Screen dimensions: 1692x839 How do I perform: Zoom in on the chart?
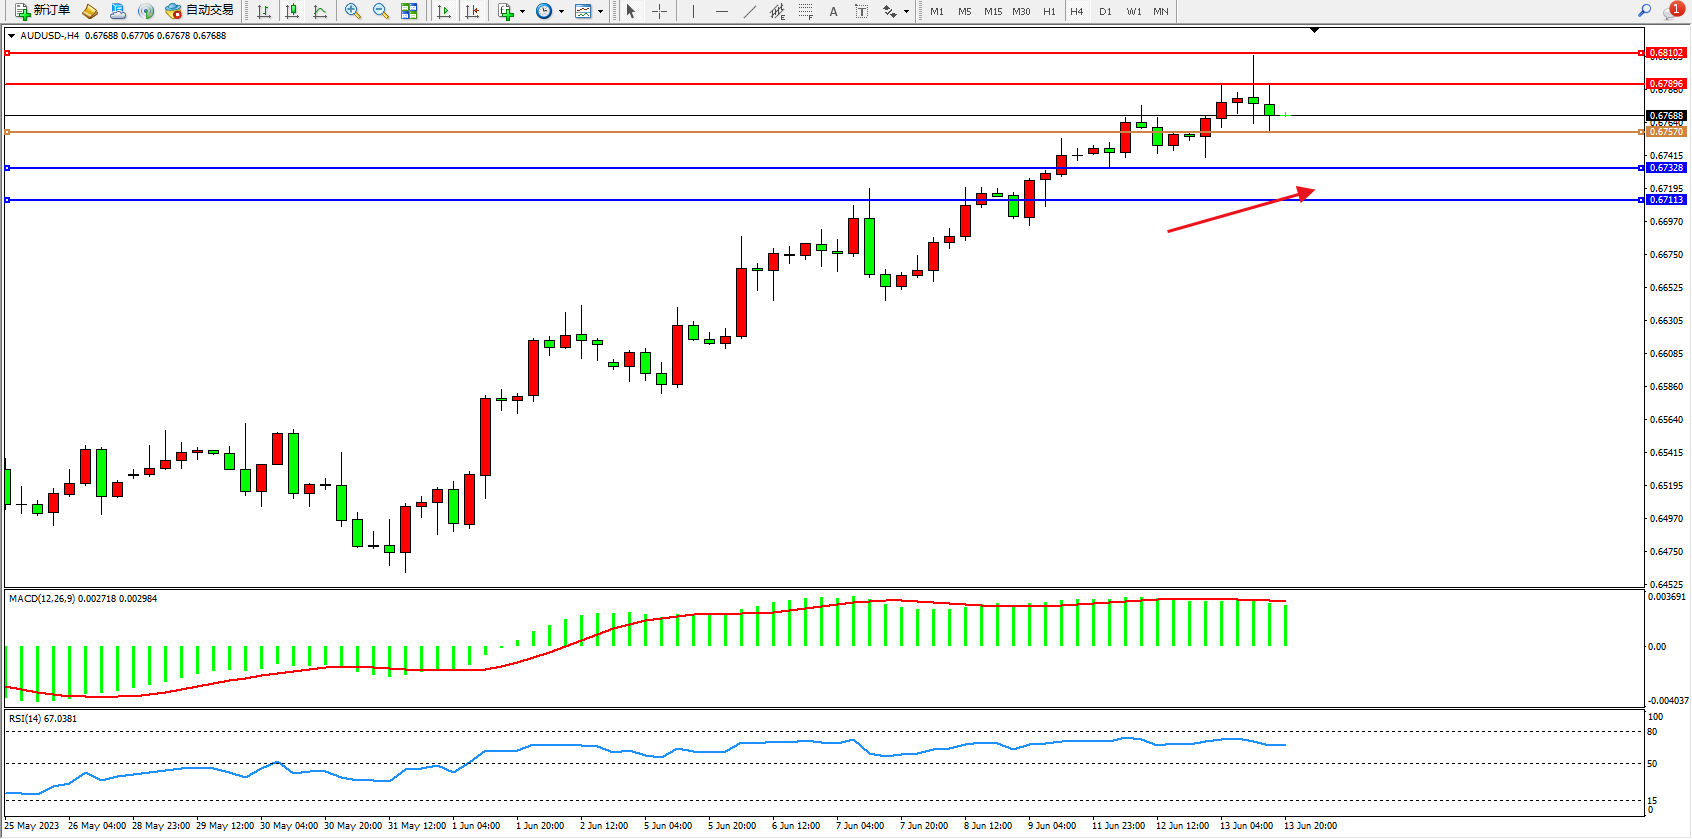click(x=353, y=11)
